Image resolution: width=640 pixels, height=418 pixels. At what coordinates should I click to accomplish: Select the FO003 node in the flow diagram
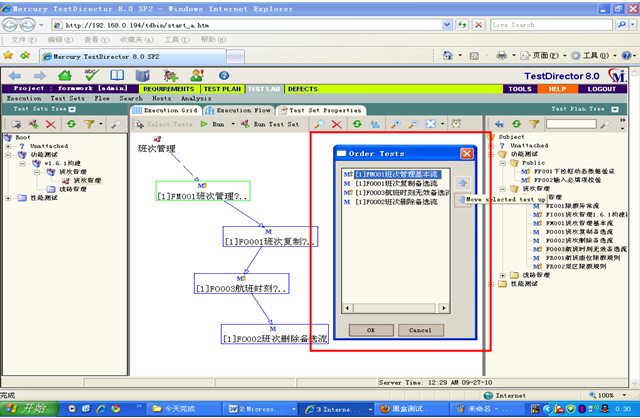coord(242,284)
